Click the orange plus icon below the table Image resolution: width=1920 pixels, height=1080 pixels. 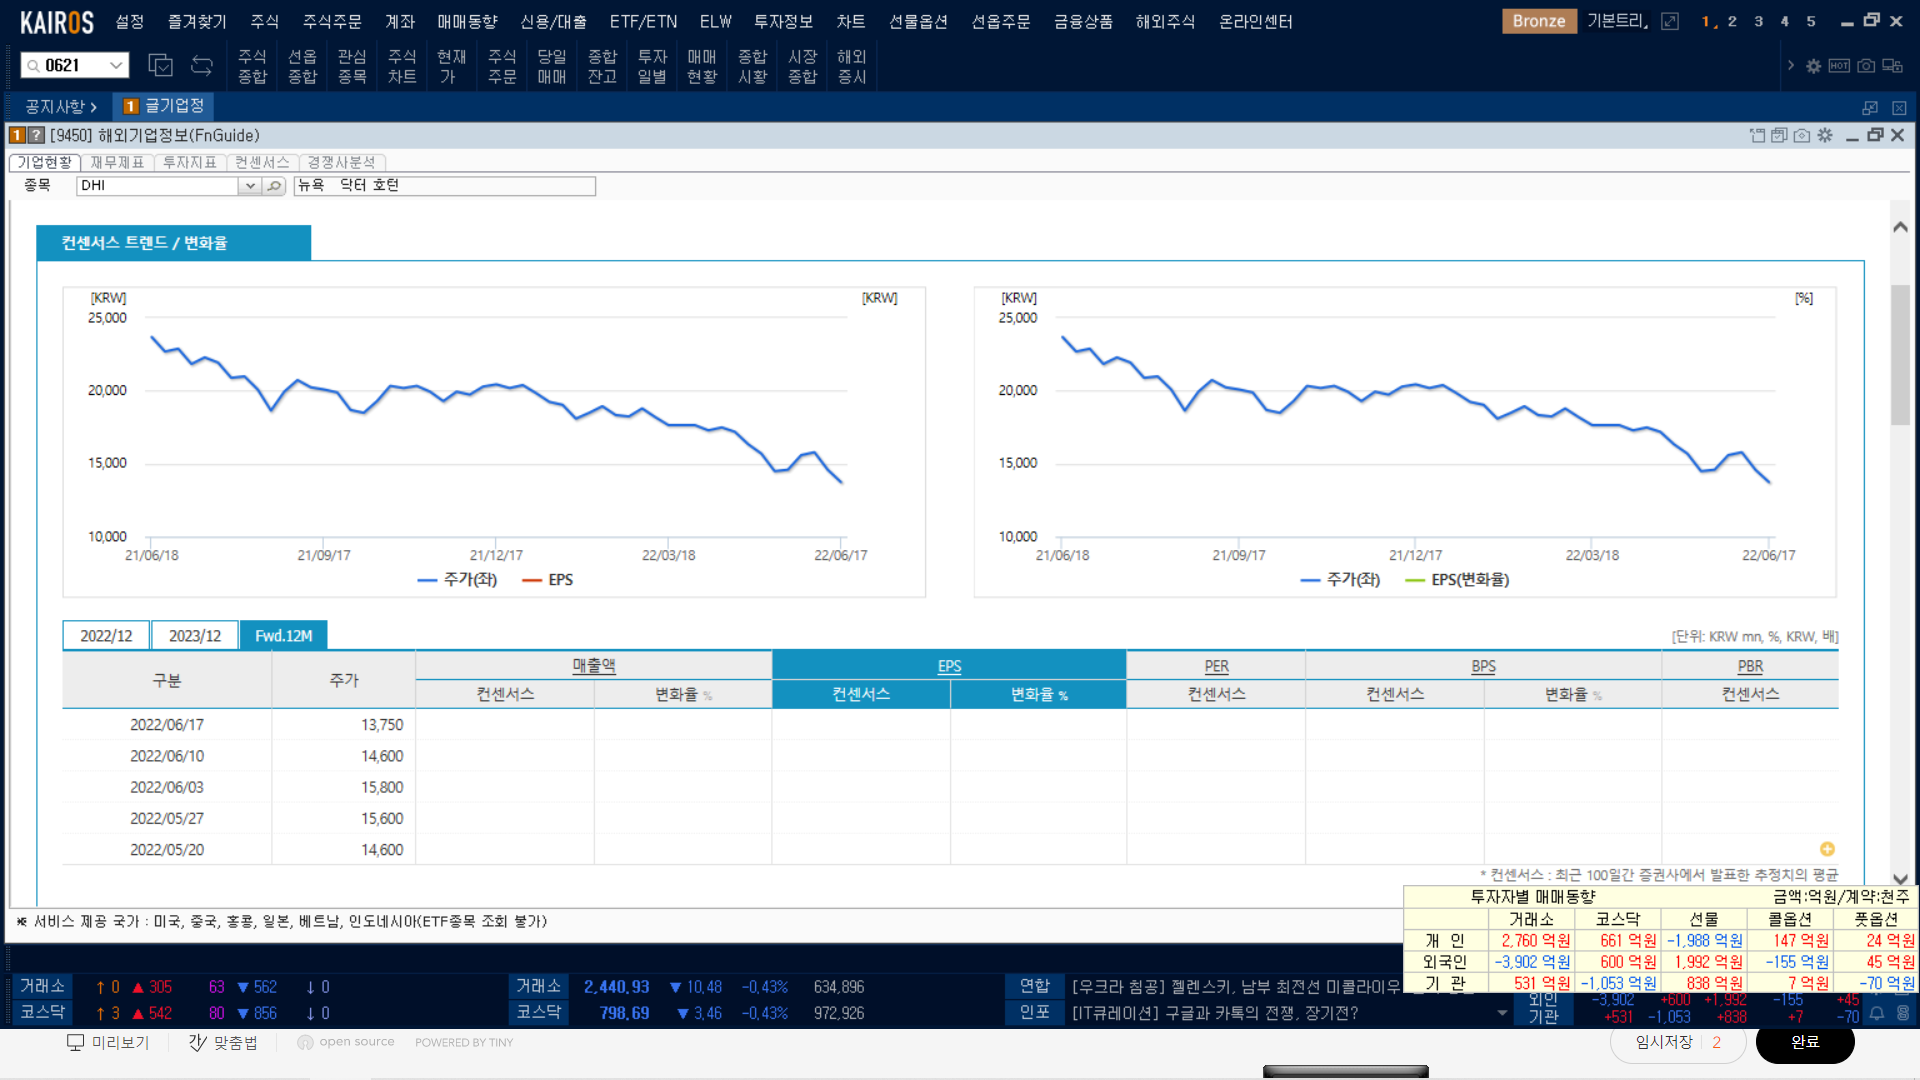click(x=1827, y=849)
